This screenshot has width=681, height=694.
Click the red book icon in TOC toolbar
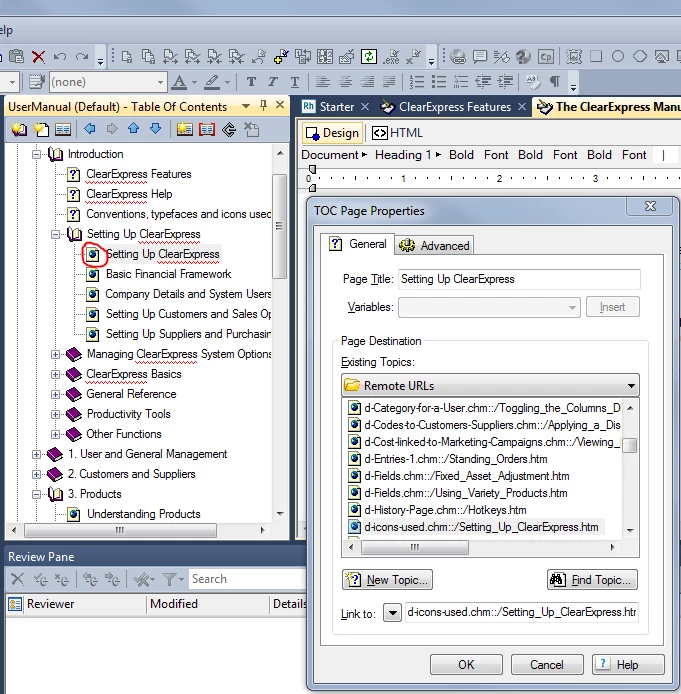pyautogui.click(x=207, y=129)
